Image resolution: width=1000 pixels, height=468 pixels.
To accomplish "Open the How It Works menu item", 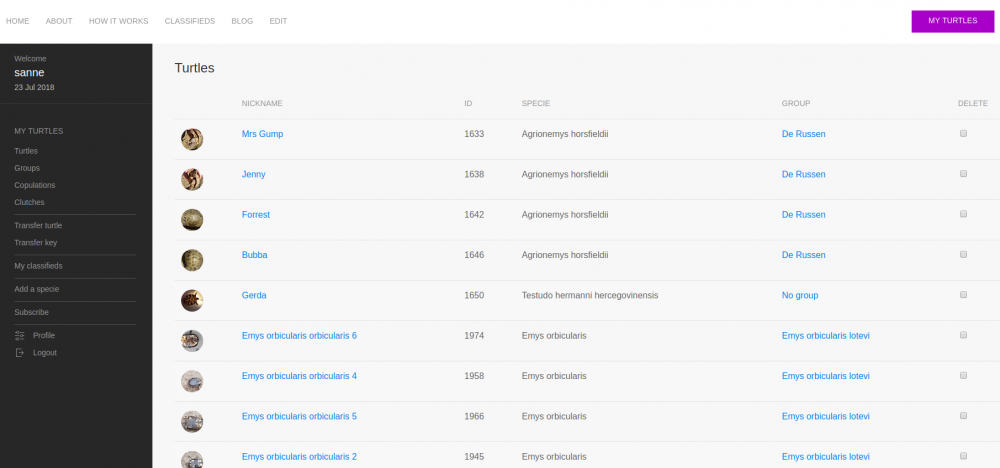I will [x=118, y=21].
